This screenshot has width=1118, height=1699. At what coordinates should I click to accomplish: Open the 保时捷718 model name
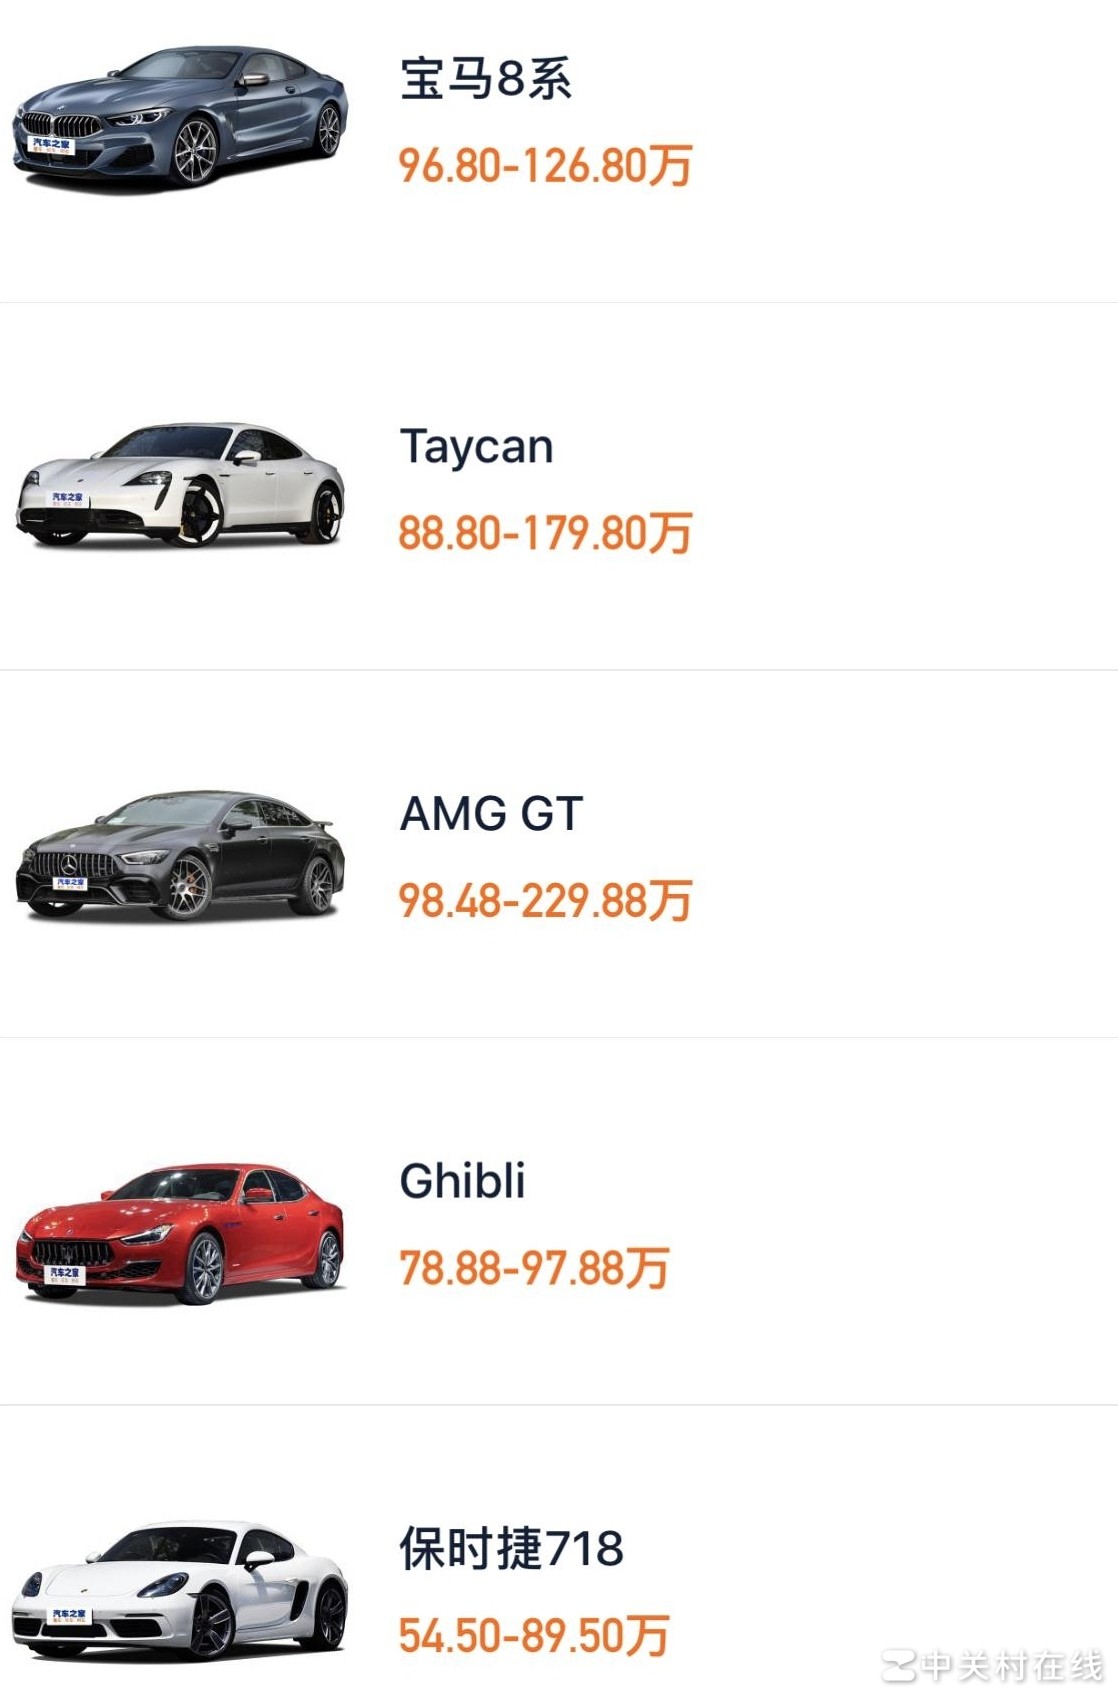click(x=511, y=1548)
